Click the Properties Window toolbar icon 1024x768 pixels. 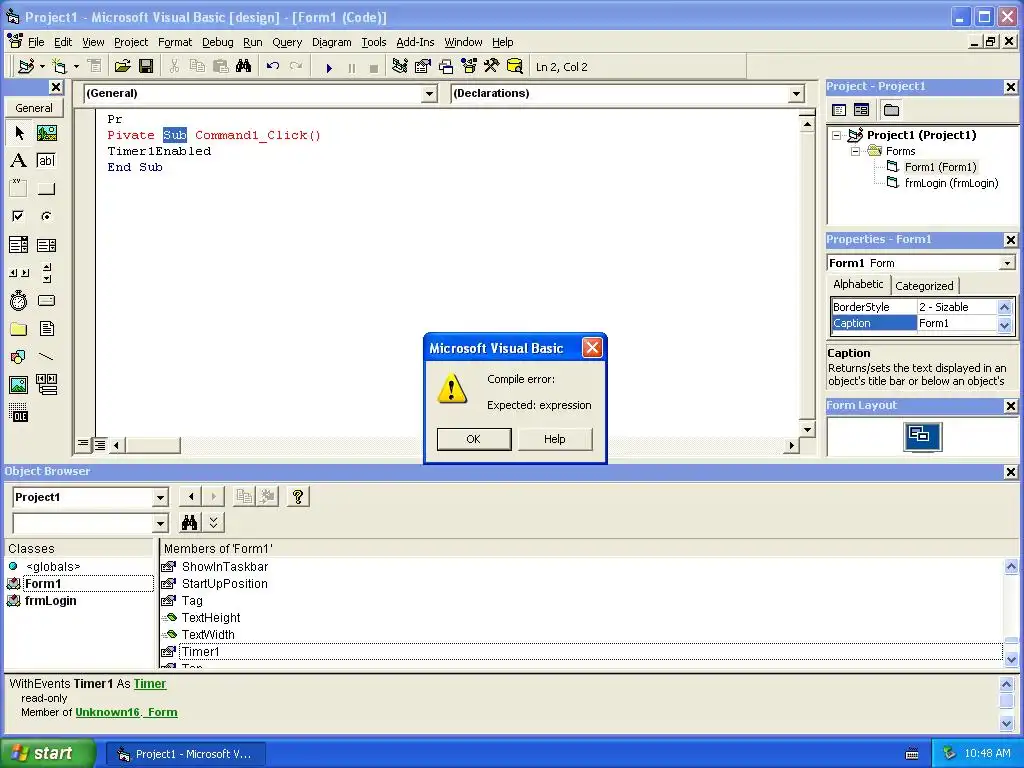423,66
